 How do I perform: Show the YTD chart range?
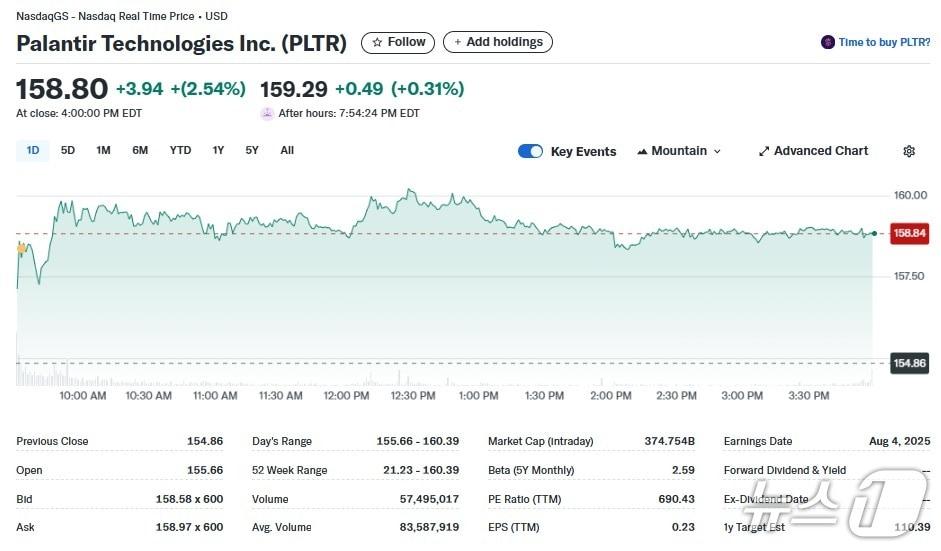coord(180,150)
